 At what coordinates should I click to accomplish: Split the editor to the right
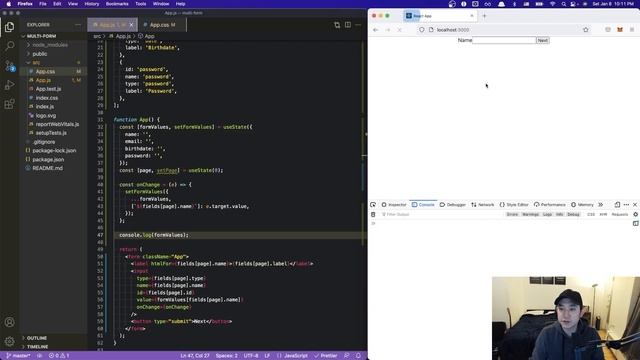point(348,25)
